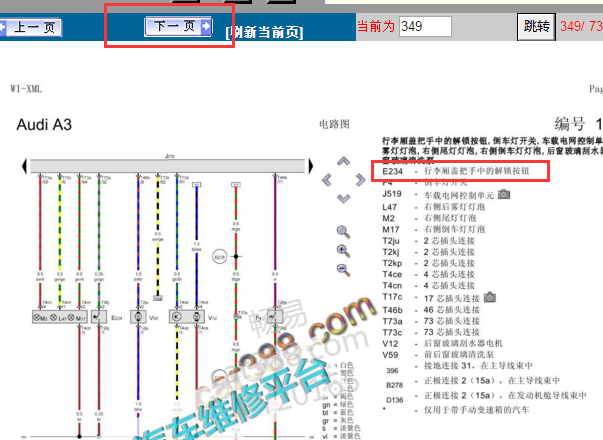Select the J519 车载电网控制单元 entry

(x=438, y=195)
